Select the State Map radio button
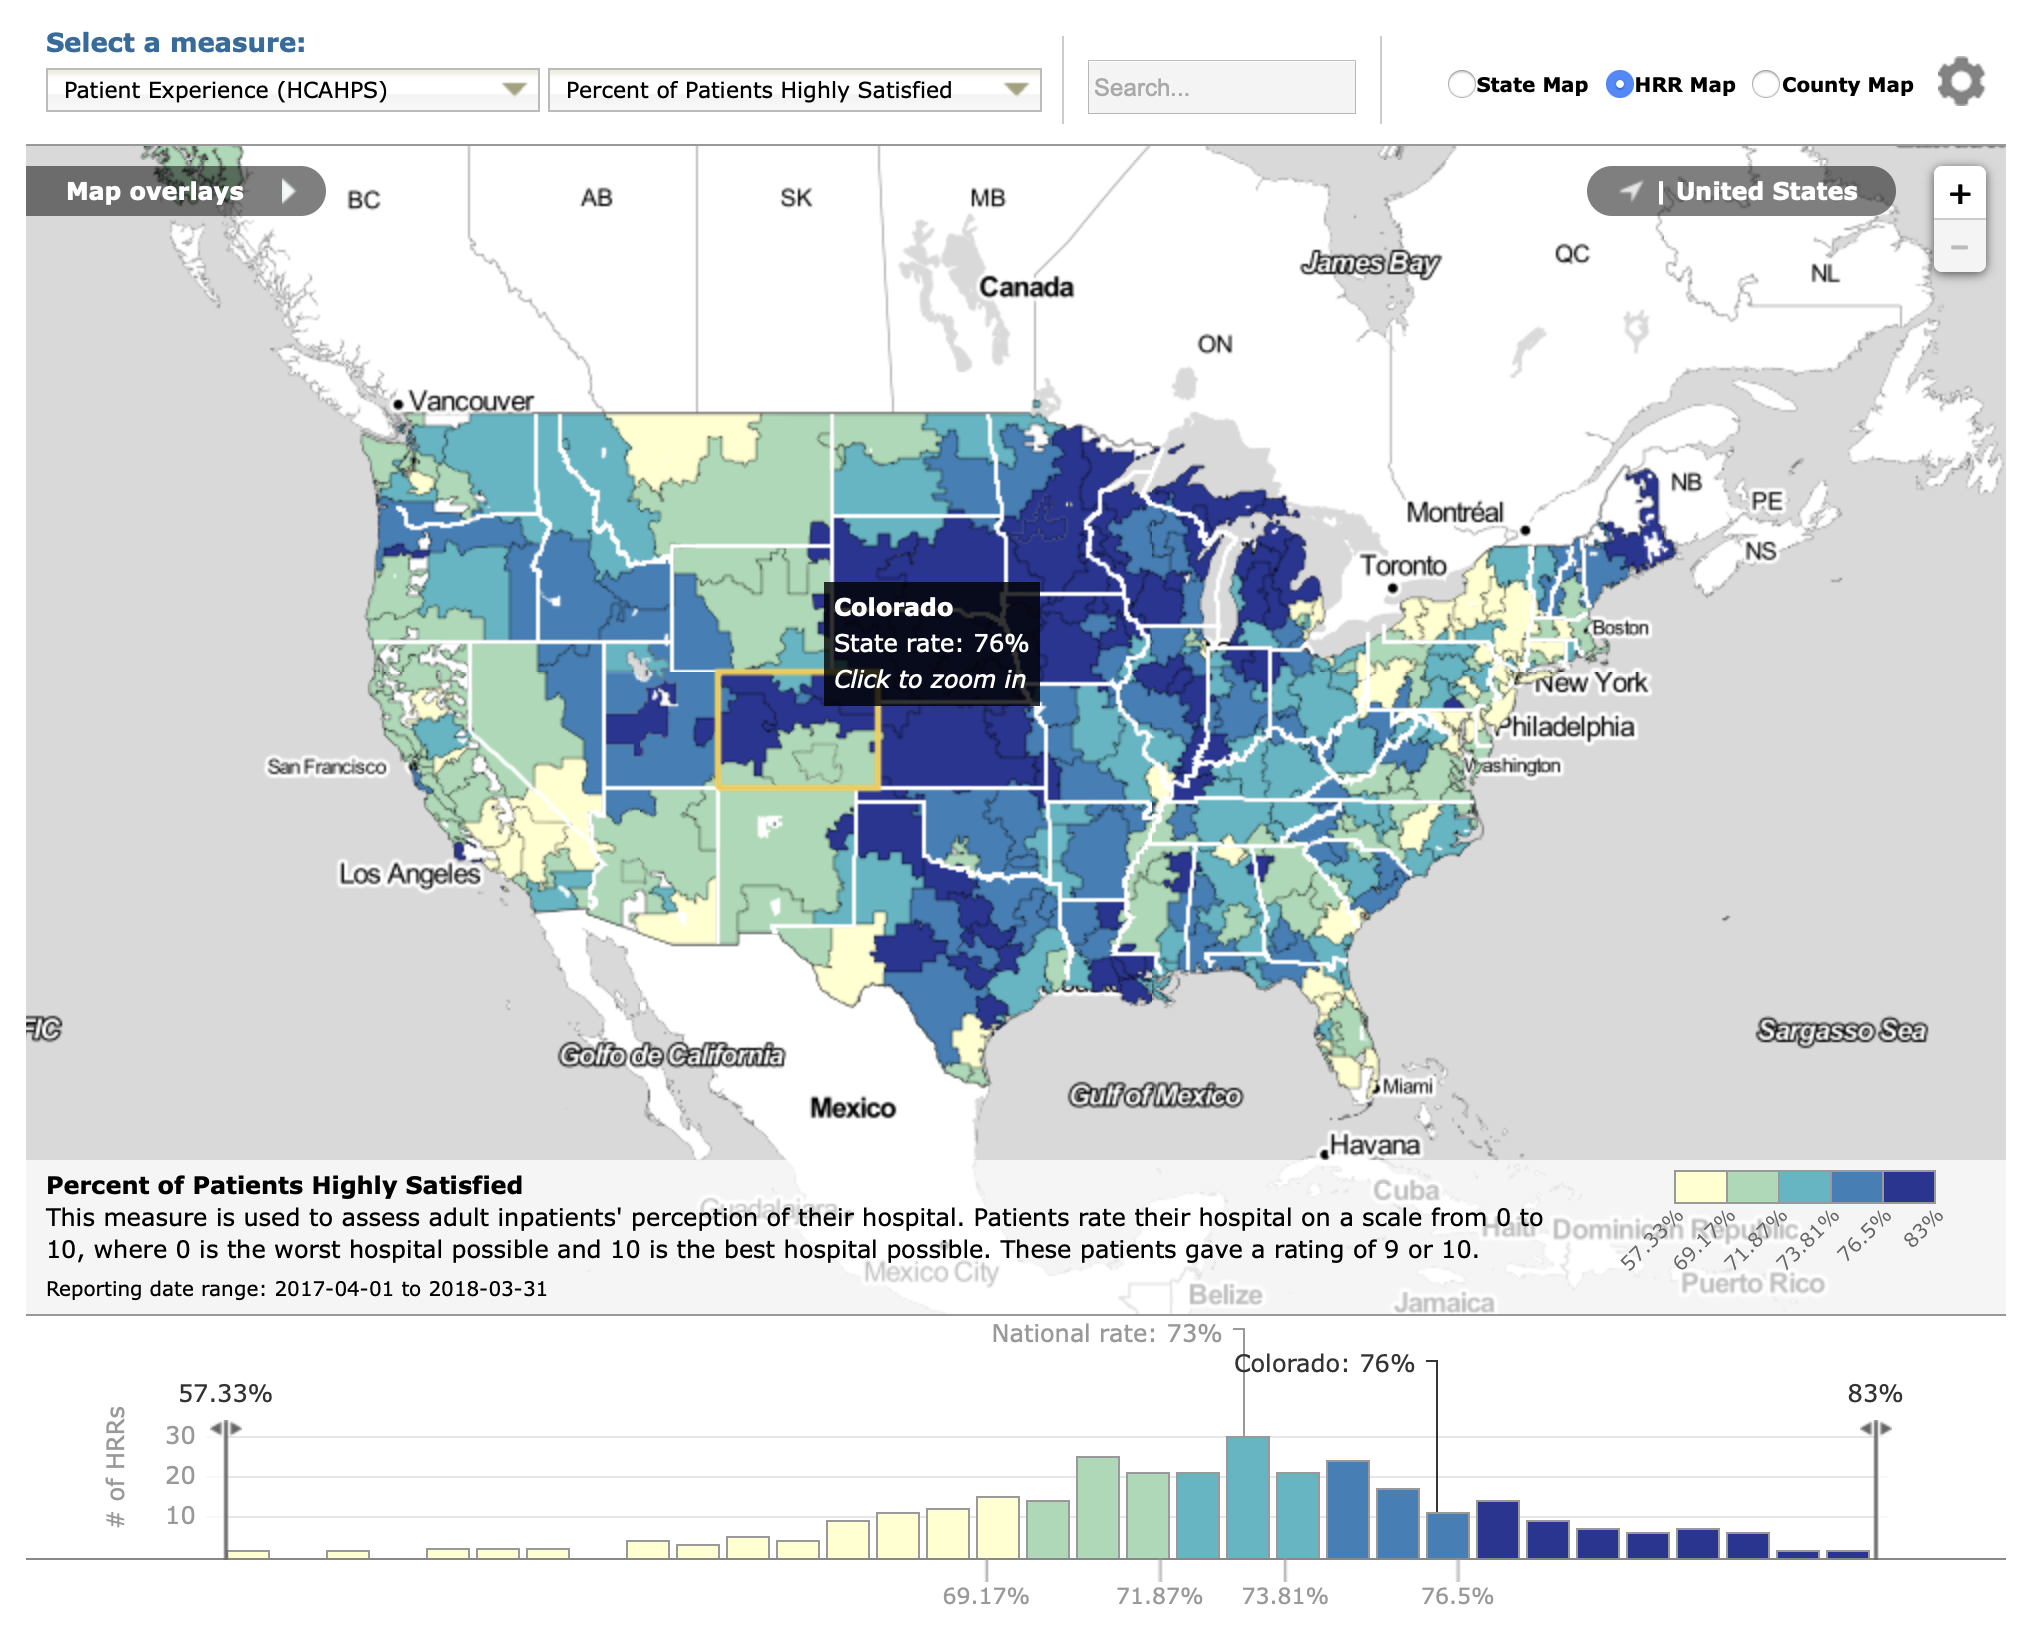Image resolution: width=2026 pixels, height=1628 pixels. coord(1461,85)
